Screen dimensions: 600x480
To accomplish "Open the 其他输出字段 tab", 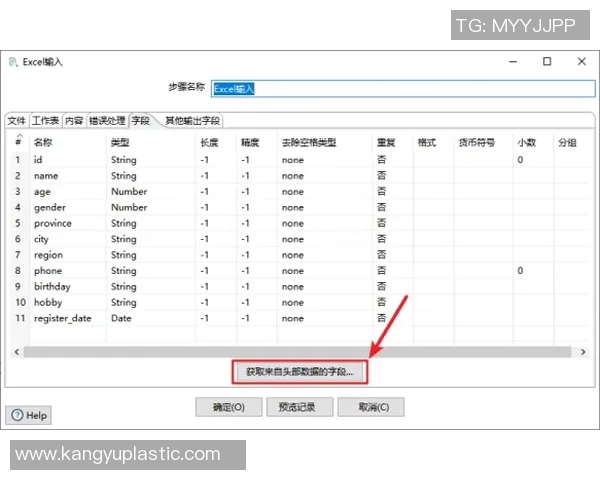I will click(x=192, y=121).
